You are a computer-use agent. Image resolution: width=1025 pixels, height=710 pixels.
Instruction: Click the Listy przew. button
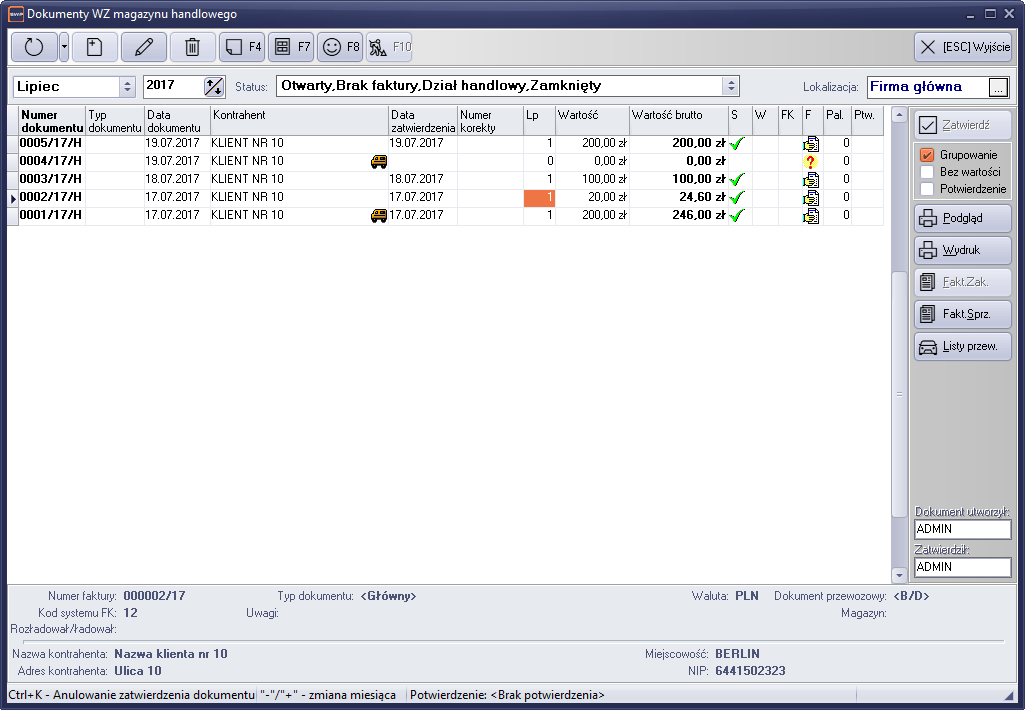click(x=962, y=347)
